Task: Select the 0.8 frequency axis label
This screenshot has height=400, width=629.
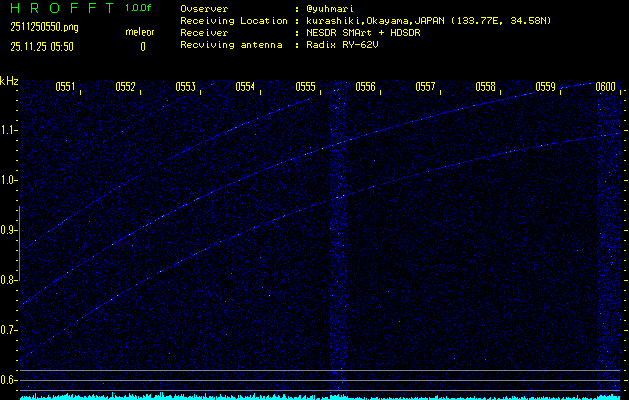Action: point(9,280)
